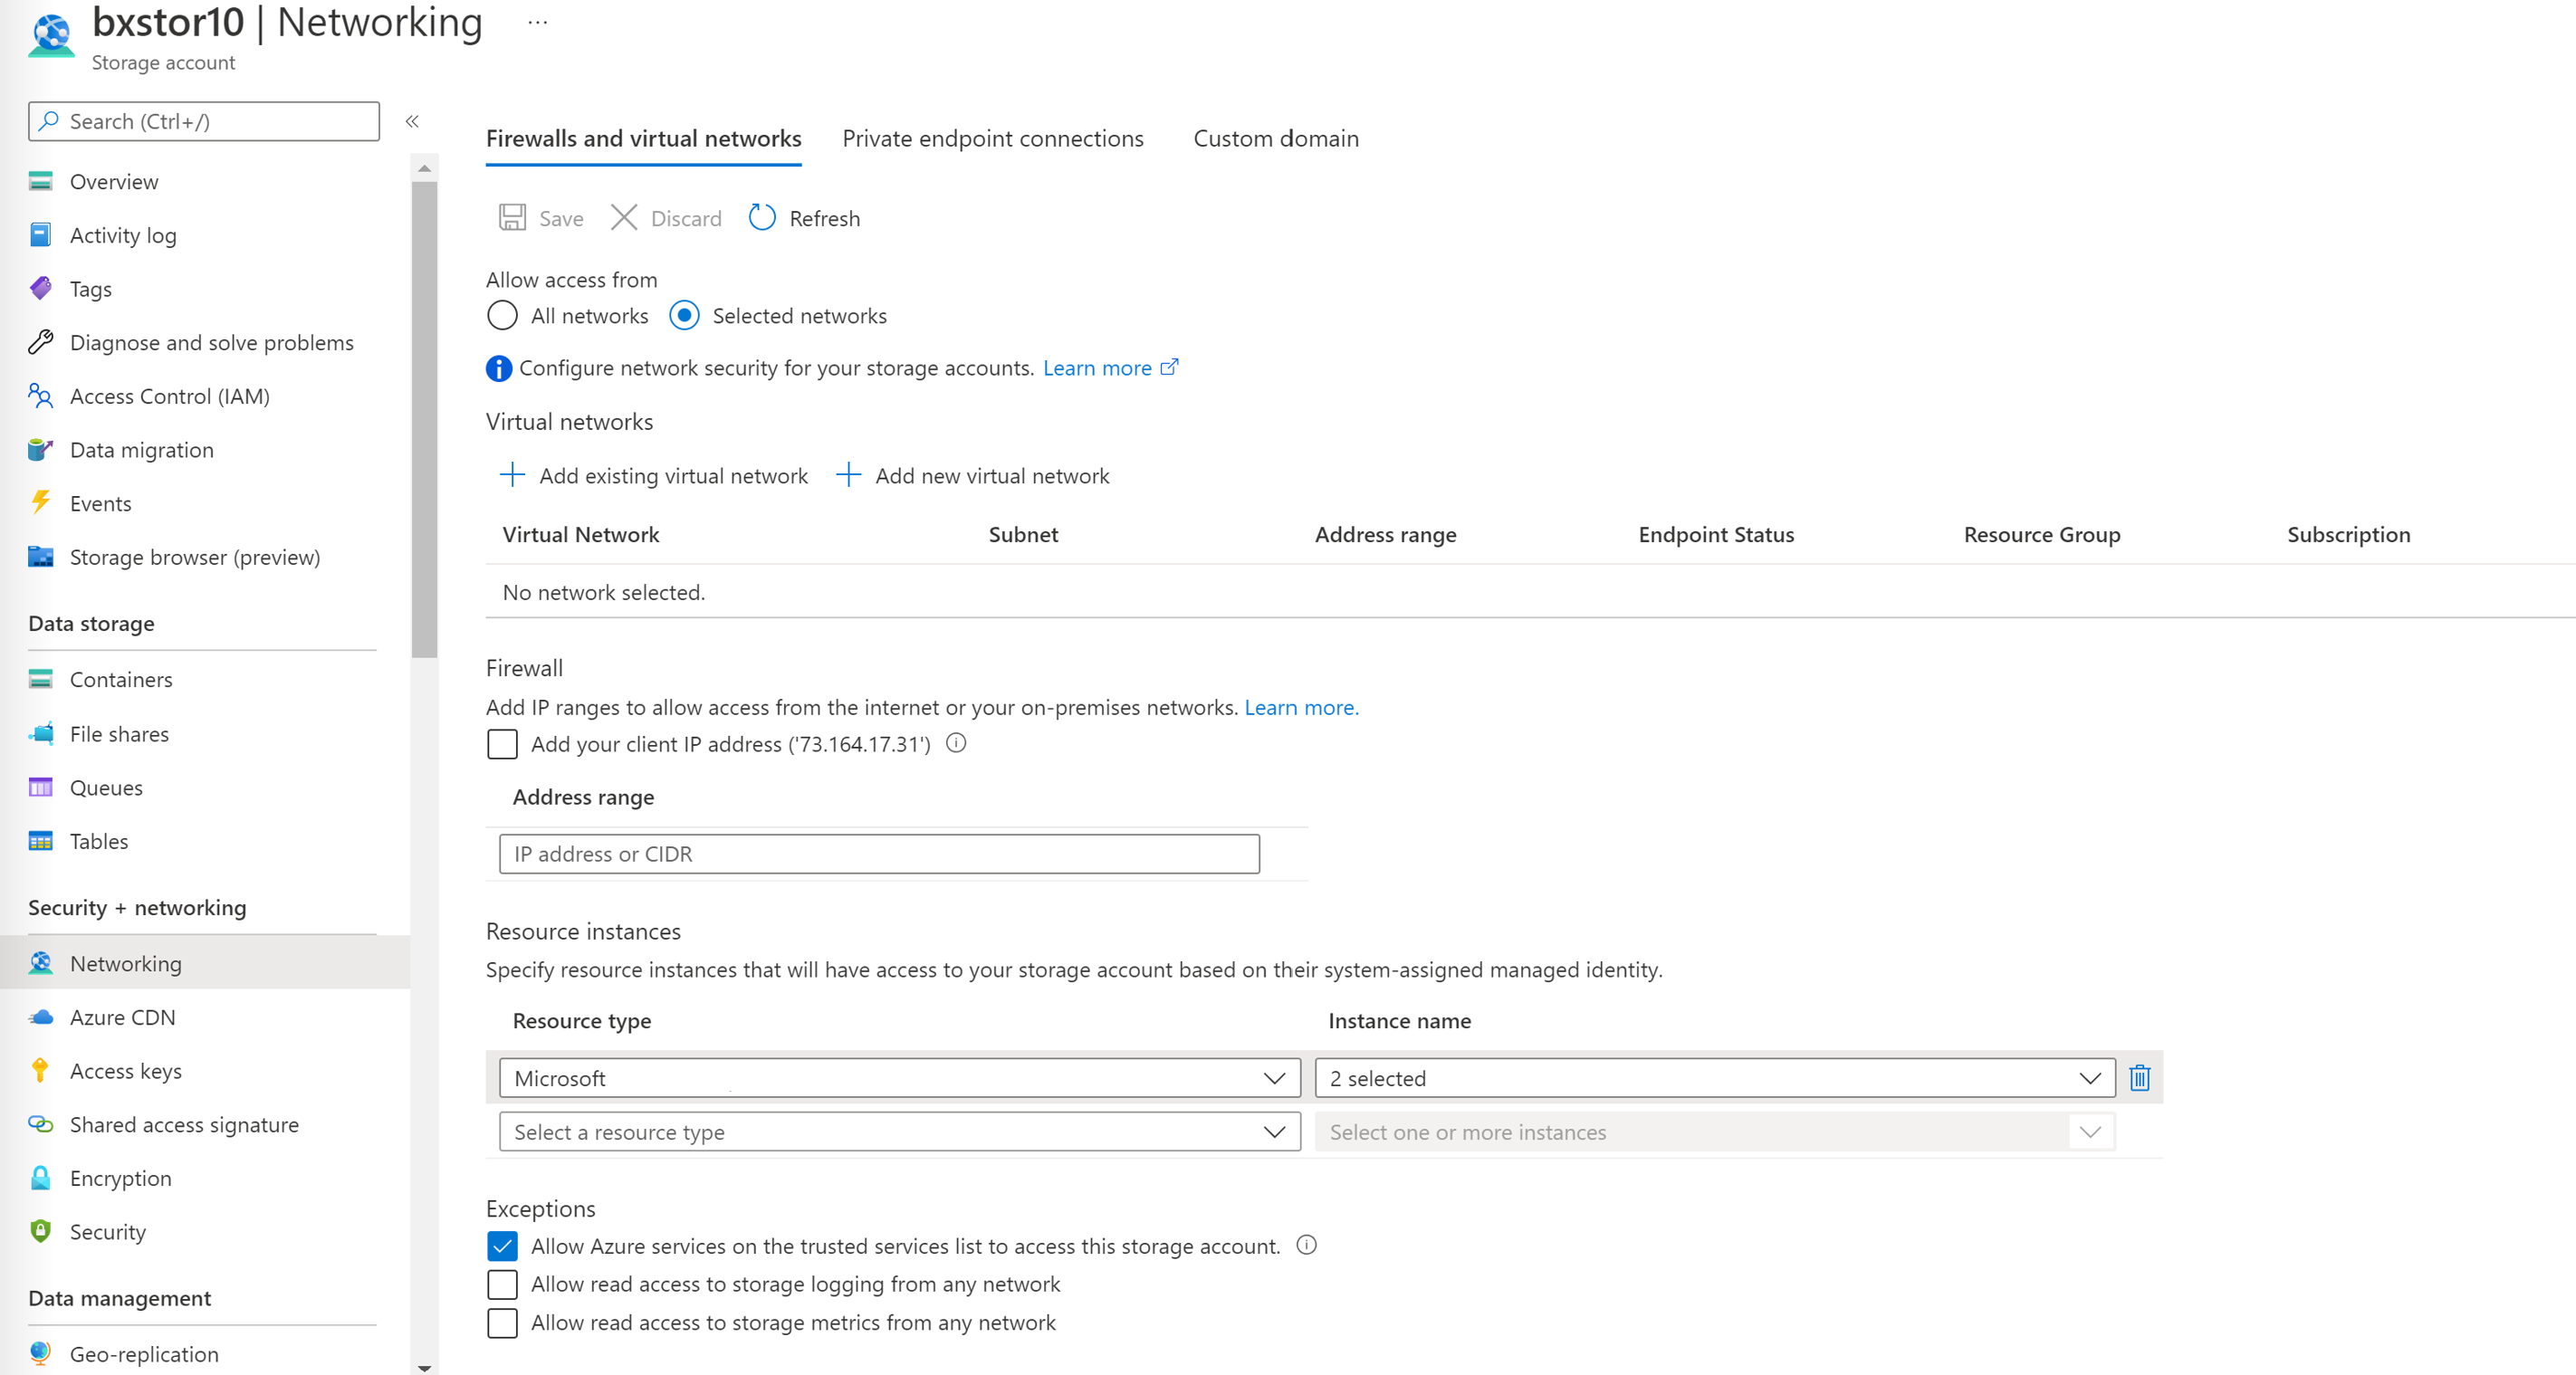Select the Activity log sidebar item
This screenshot has height=1375, width=2576.
tap(124, 235)
